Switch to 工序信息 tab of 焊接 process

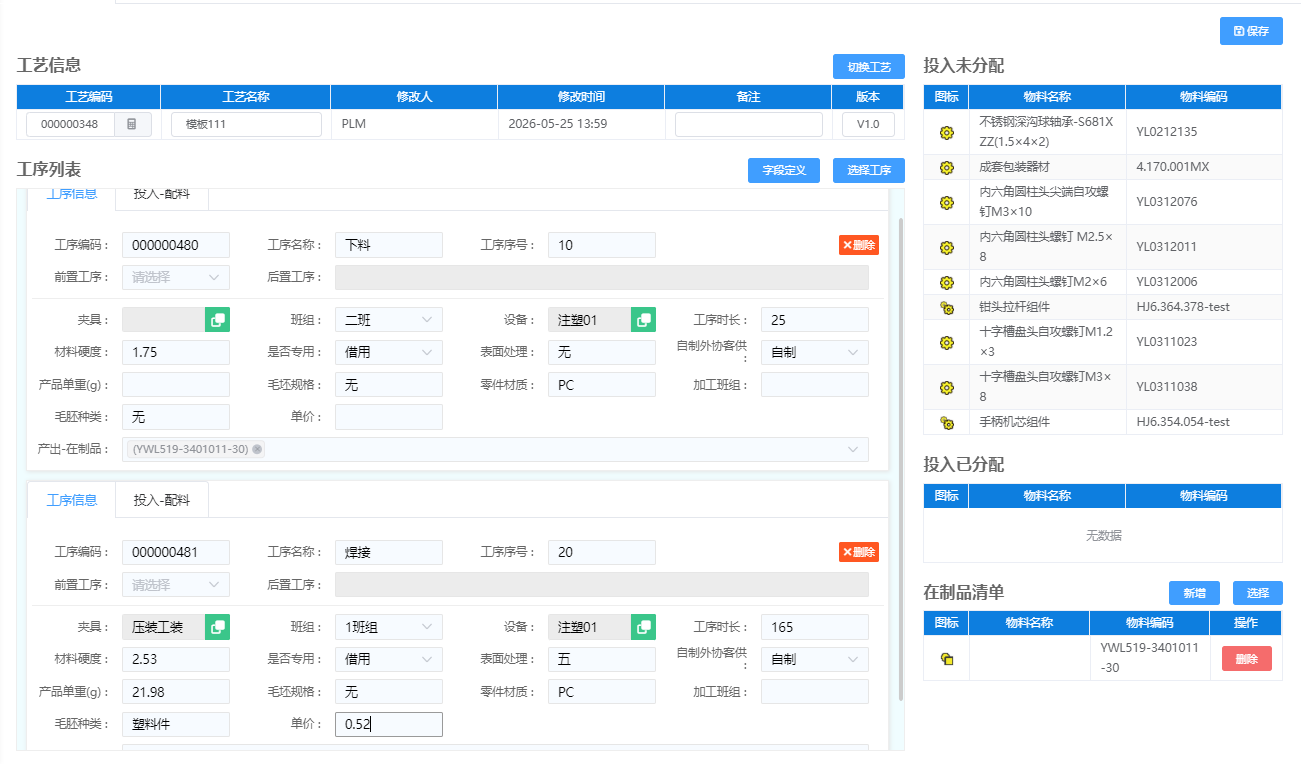pyautogui.click(x=72, y=500)
